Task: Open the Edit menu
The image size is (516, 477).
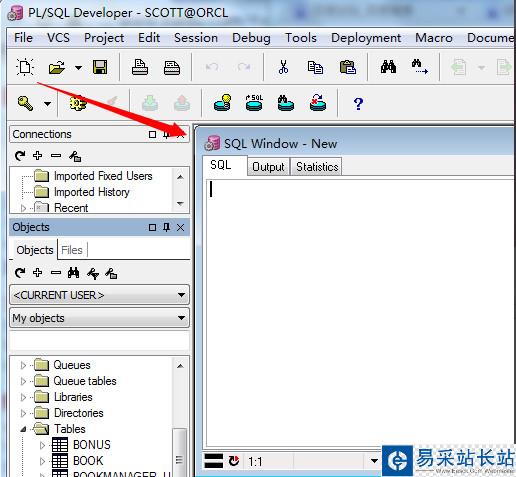Action: [149, 38]
